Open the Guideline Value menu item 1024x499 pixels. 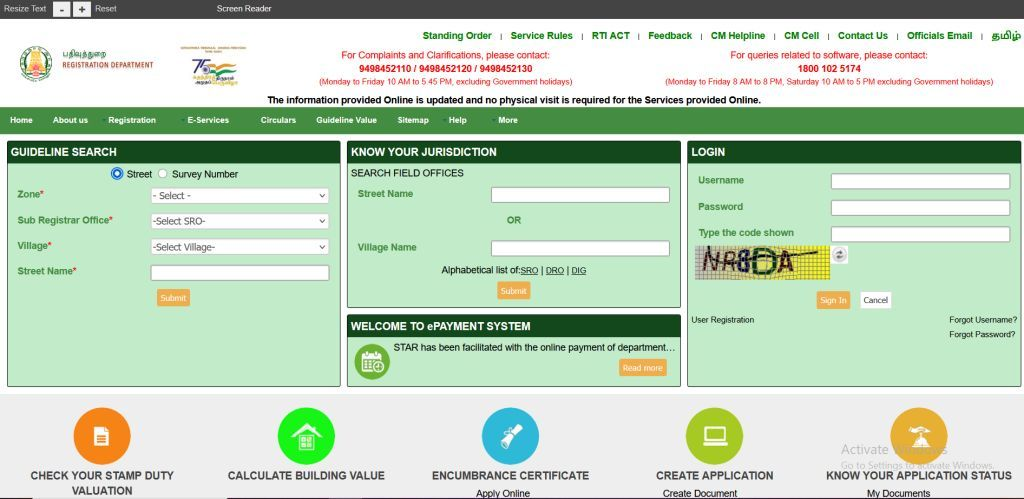[x=346, y=120]
